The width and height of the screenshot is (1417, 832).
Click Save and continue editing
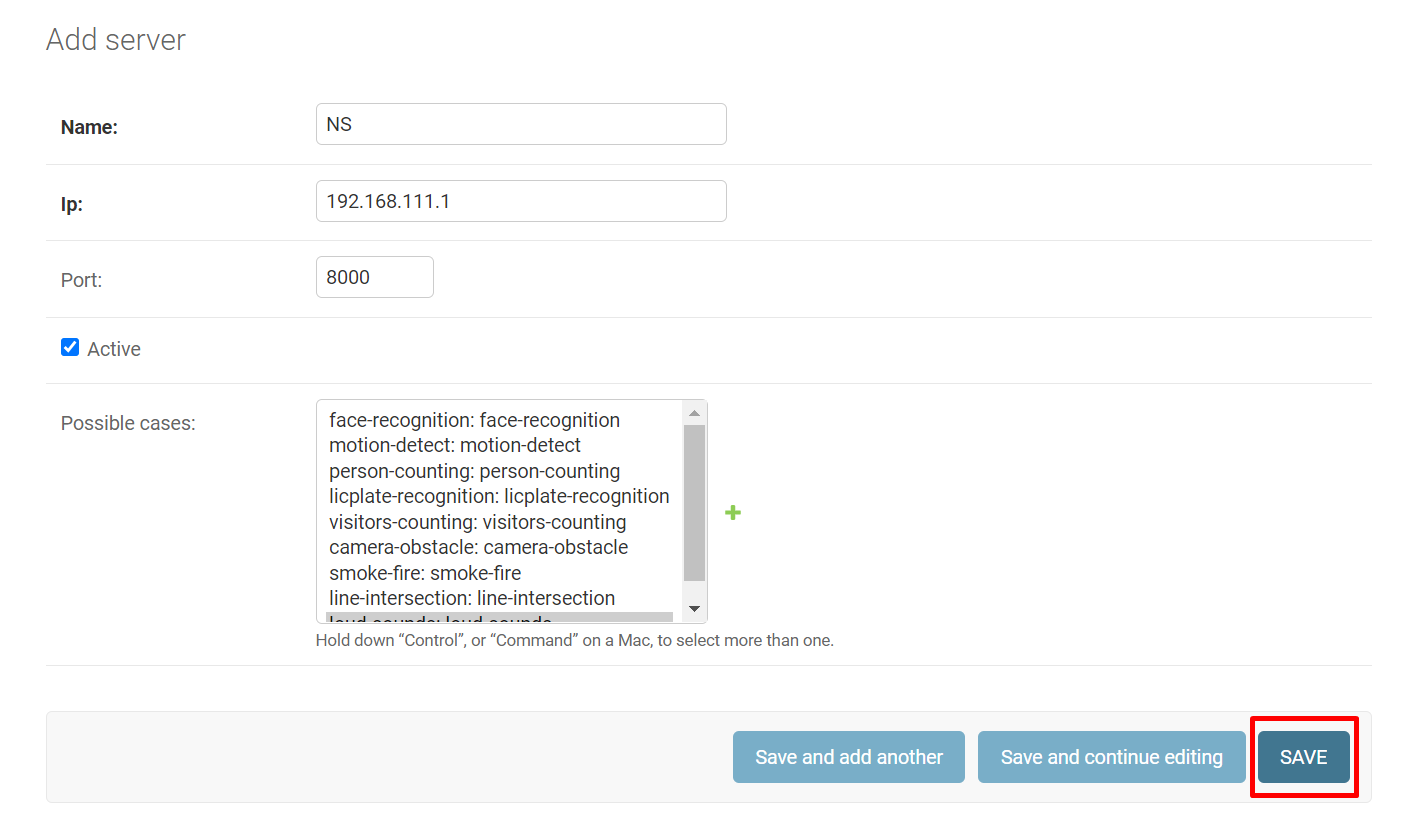point(1111,757)
